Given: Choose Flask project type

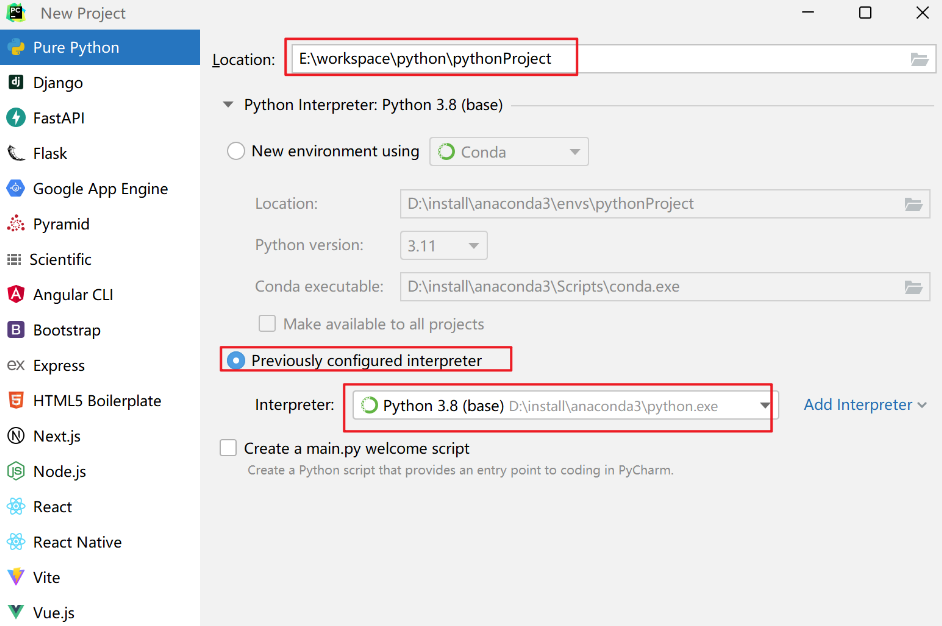Looking at the screenshot, I should (x=100, y=153).
